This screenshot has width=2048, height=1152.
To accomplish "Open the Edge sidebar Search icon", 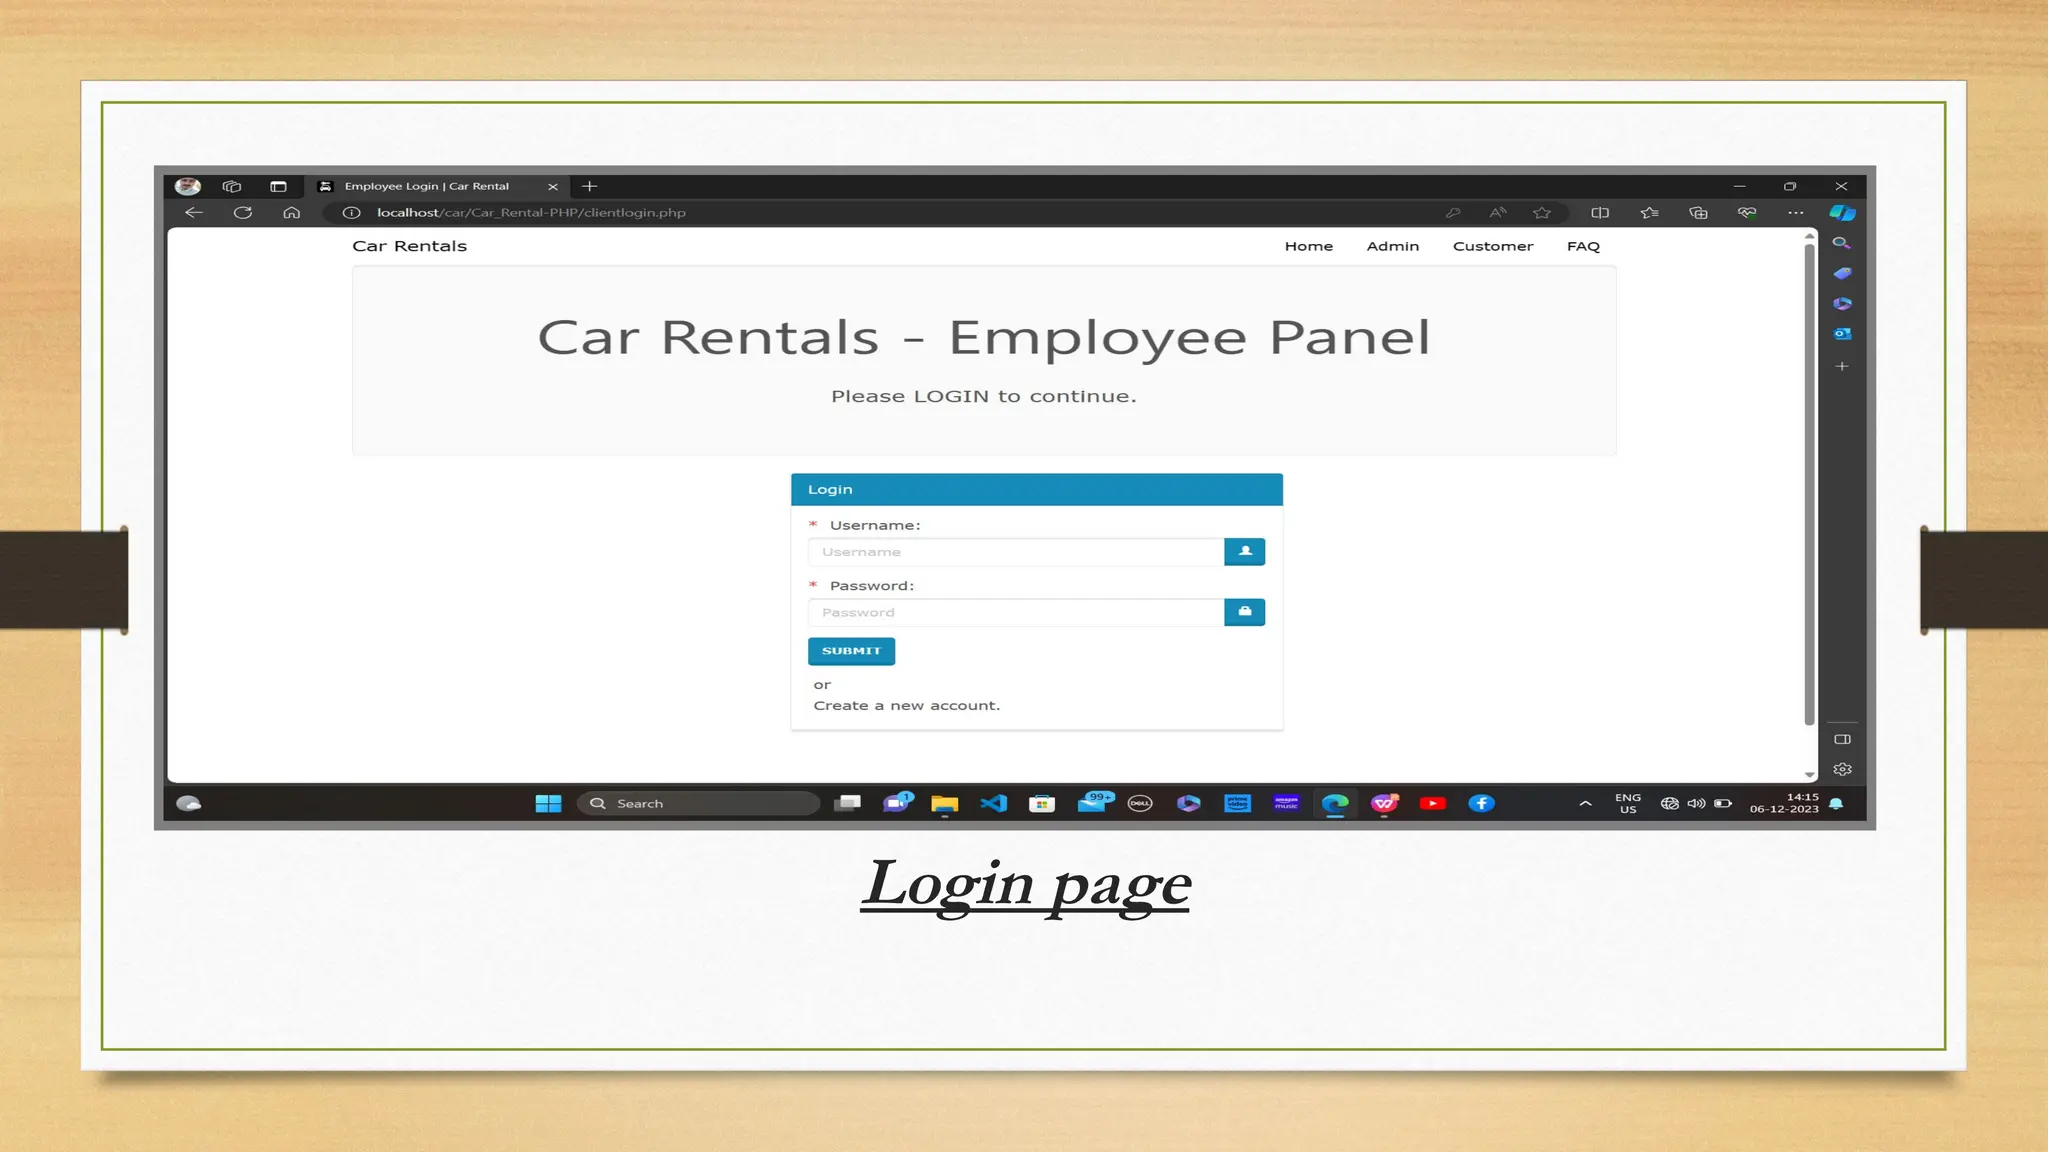I will point(1841,243).
